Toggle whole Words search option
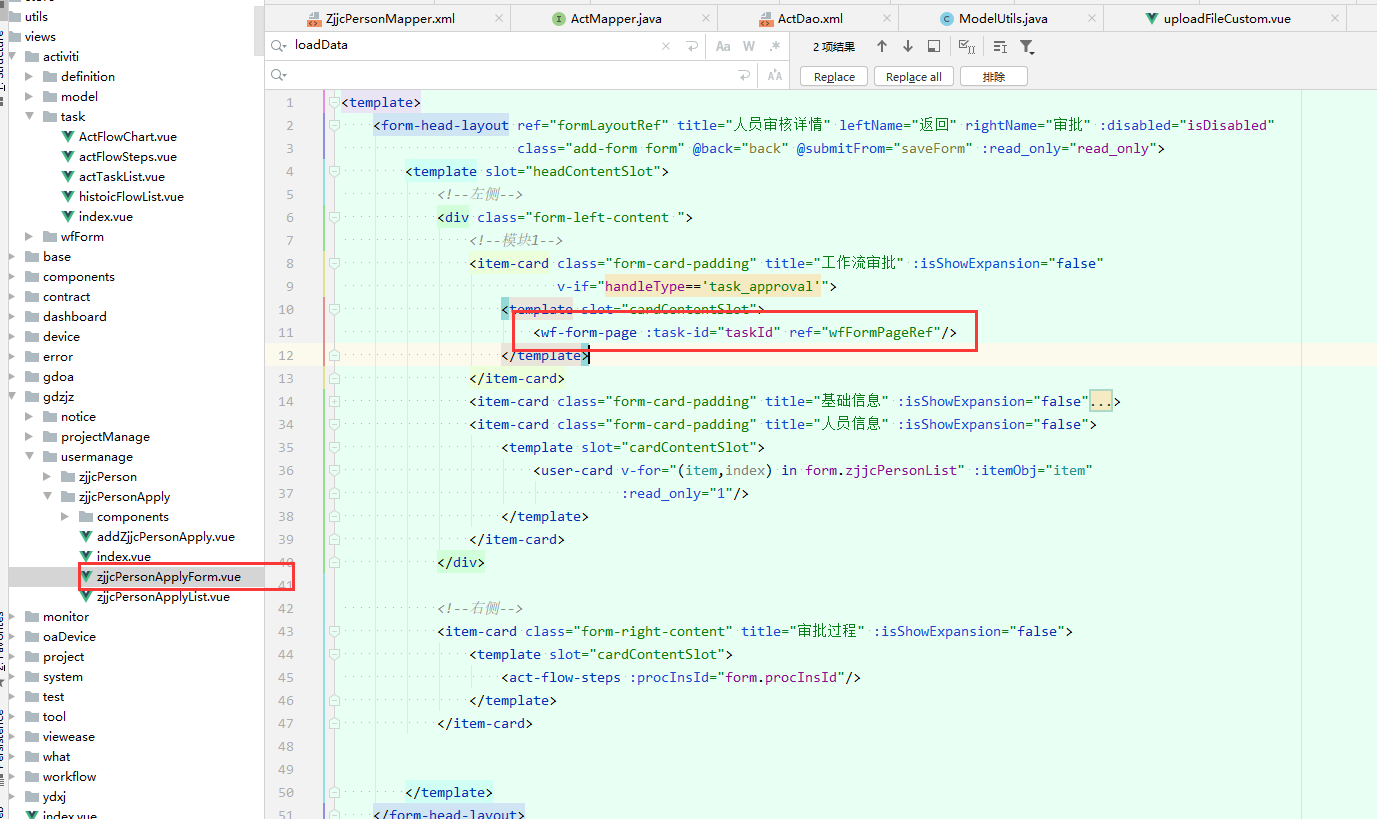Screen dimensions: 1377x819 [749, 46]
